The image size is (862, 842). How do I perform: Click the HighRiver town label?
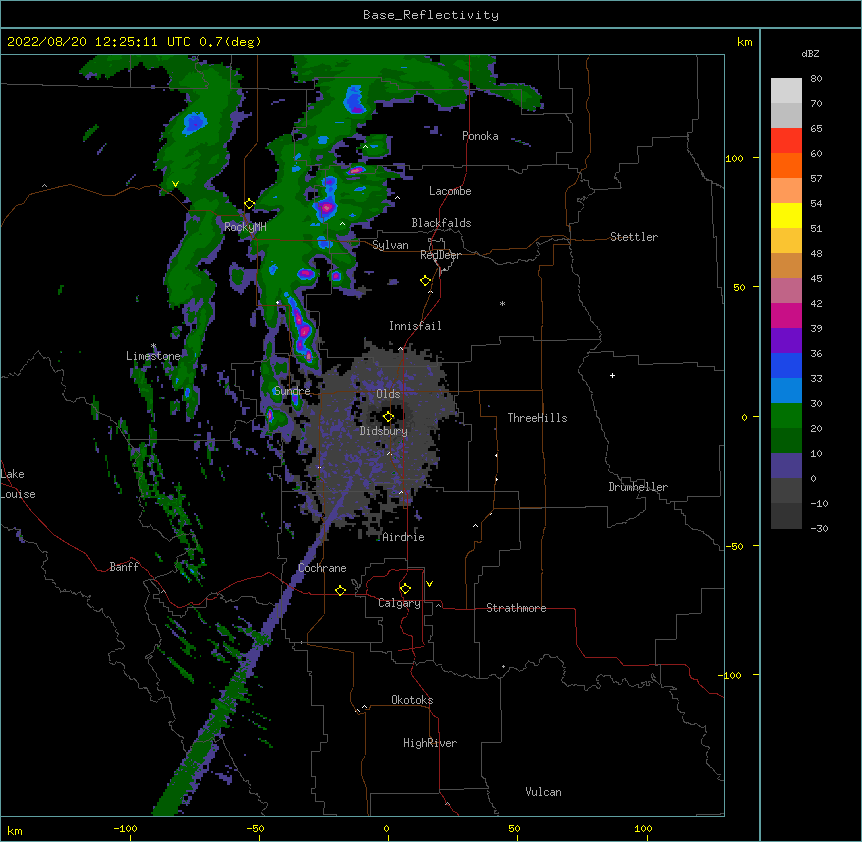(x=430, y=743)
